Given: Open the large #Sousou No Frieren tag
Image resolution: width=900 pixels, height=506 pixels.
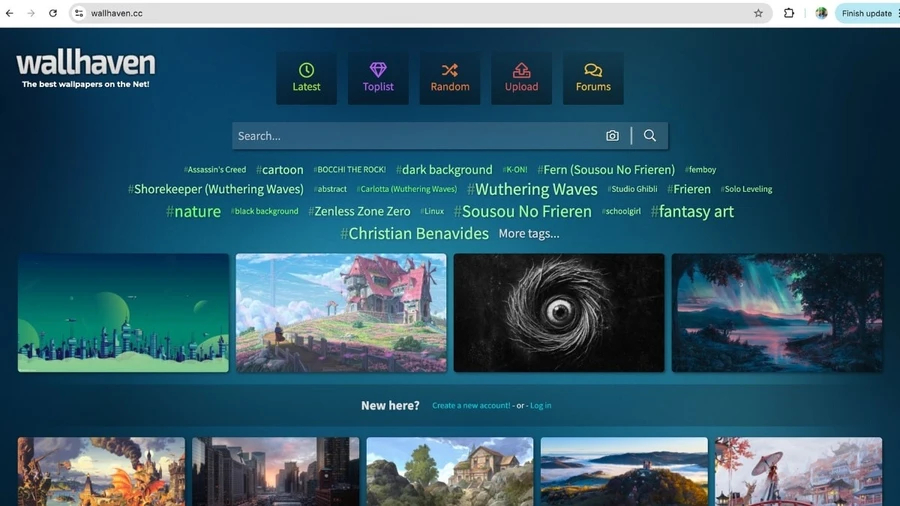Looking at the screenshot, I should 522,212.
